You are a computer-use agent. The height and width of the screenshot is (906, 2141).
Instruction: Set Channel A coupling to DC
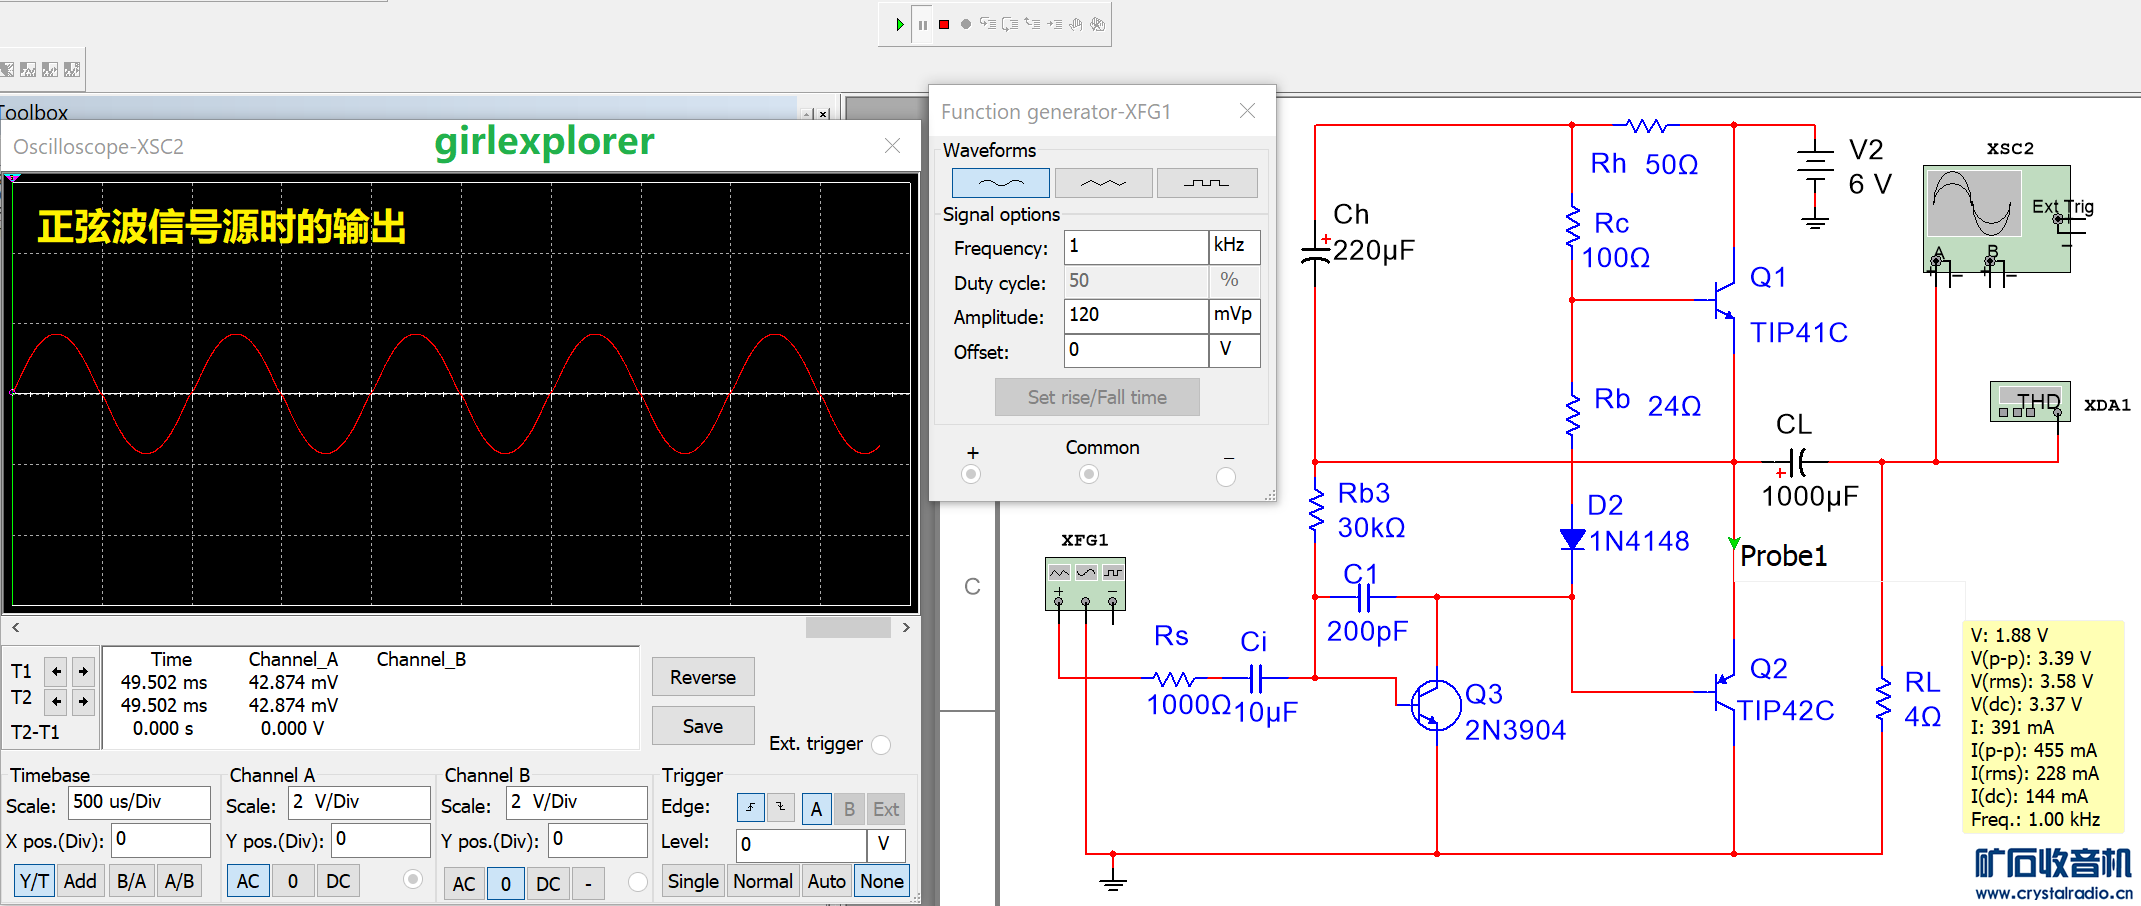pyautogui.click(x=338, y=881)
